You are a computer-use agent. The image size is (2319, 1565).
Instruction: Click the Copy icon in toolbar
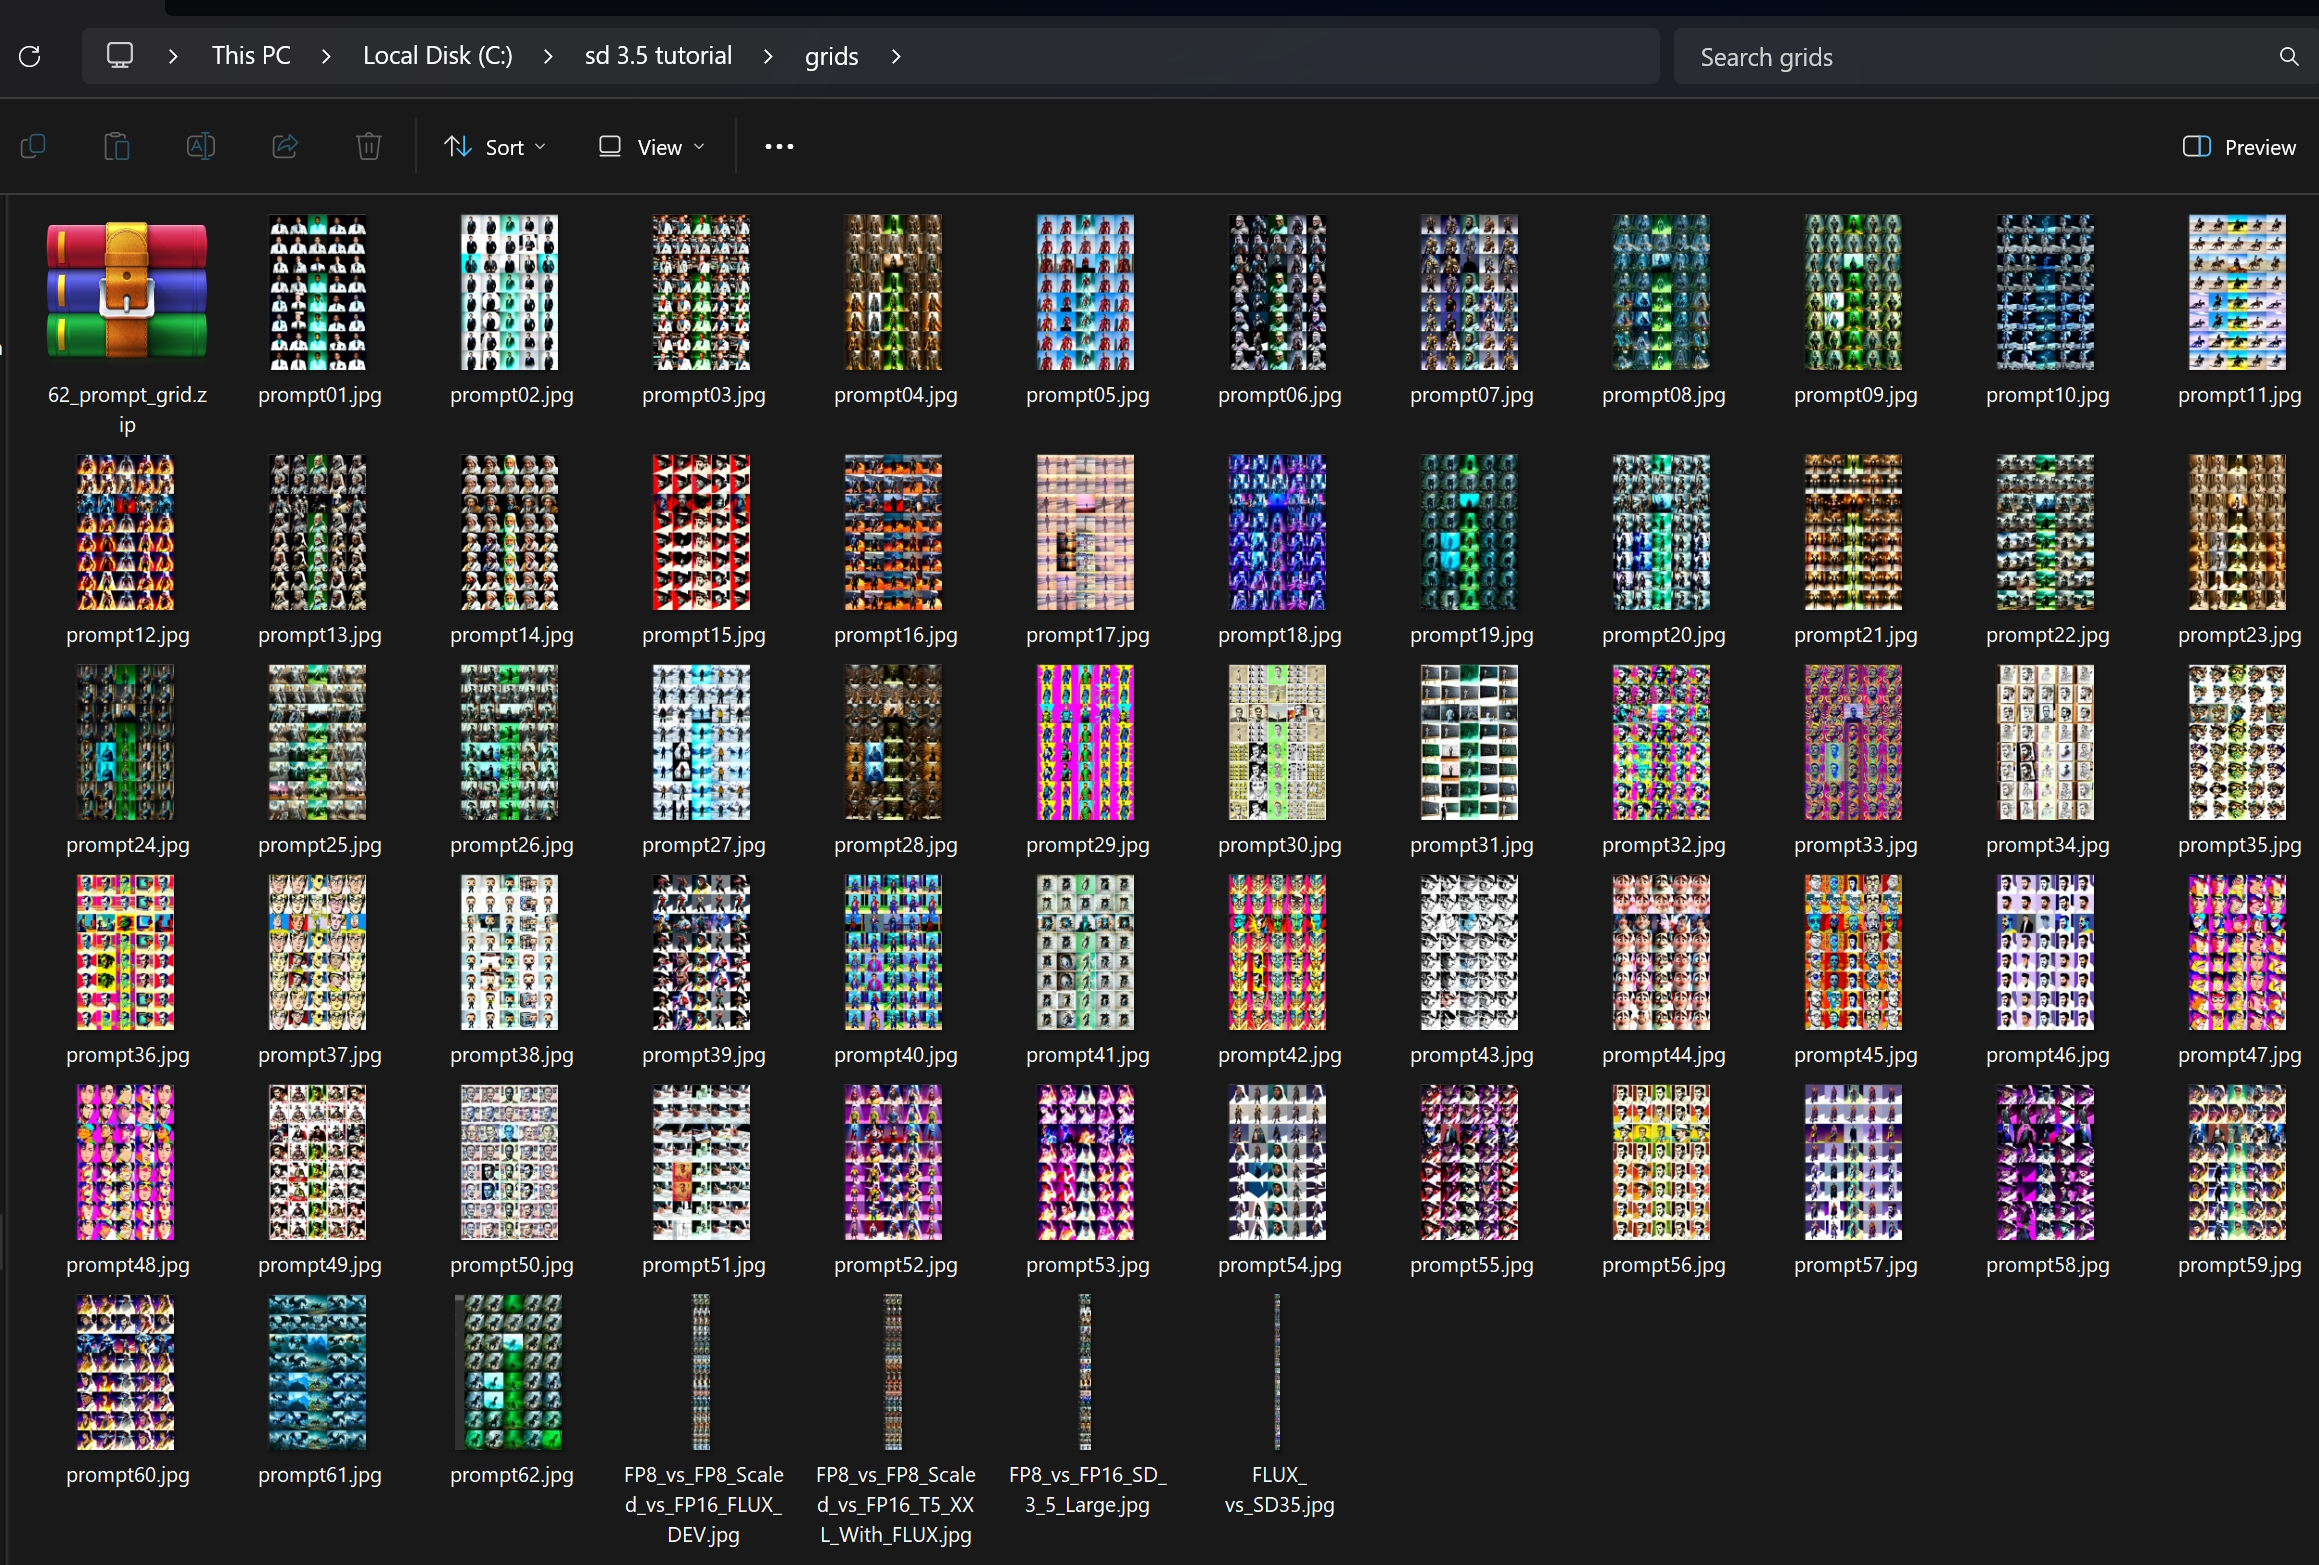click(x=33, y=147)
